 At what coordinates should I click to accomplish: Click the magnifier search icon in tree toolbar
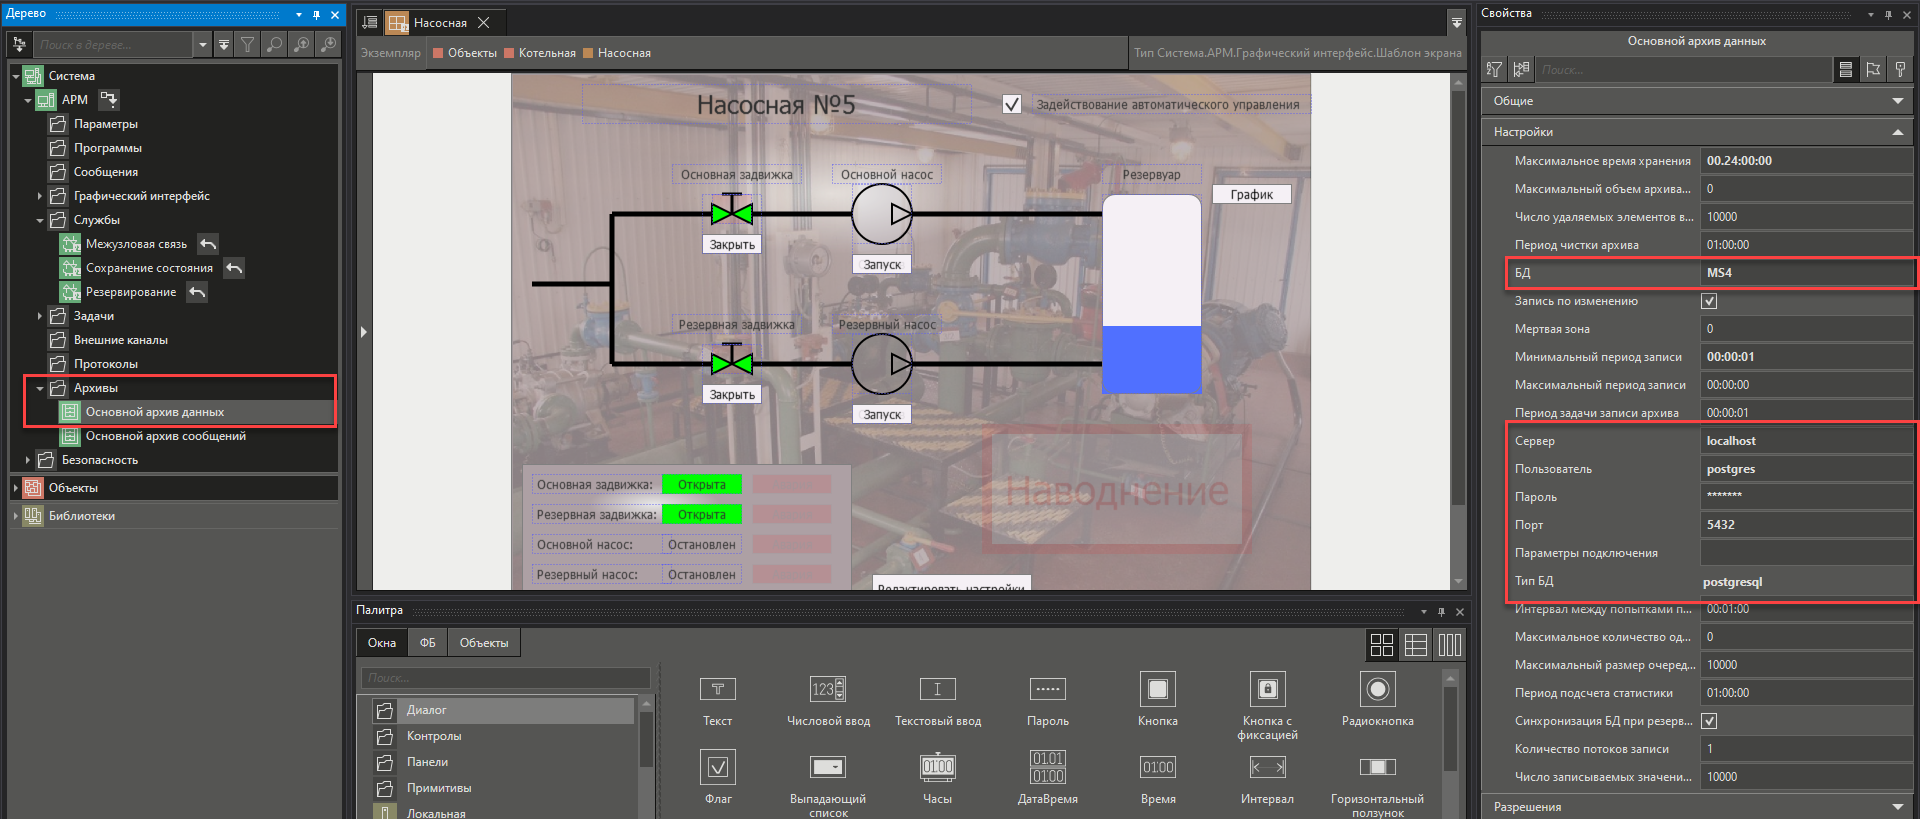coord(274,45)
